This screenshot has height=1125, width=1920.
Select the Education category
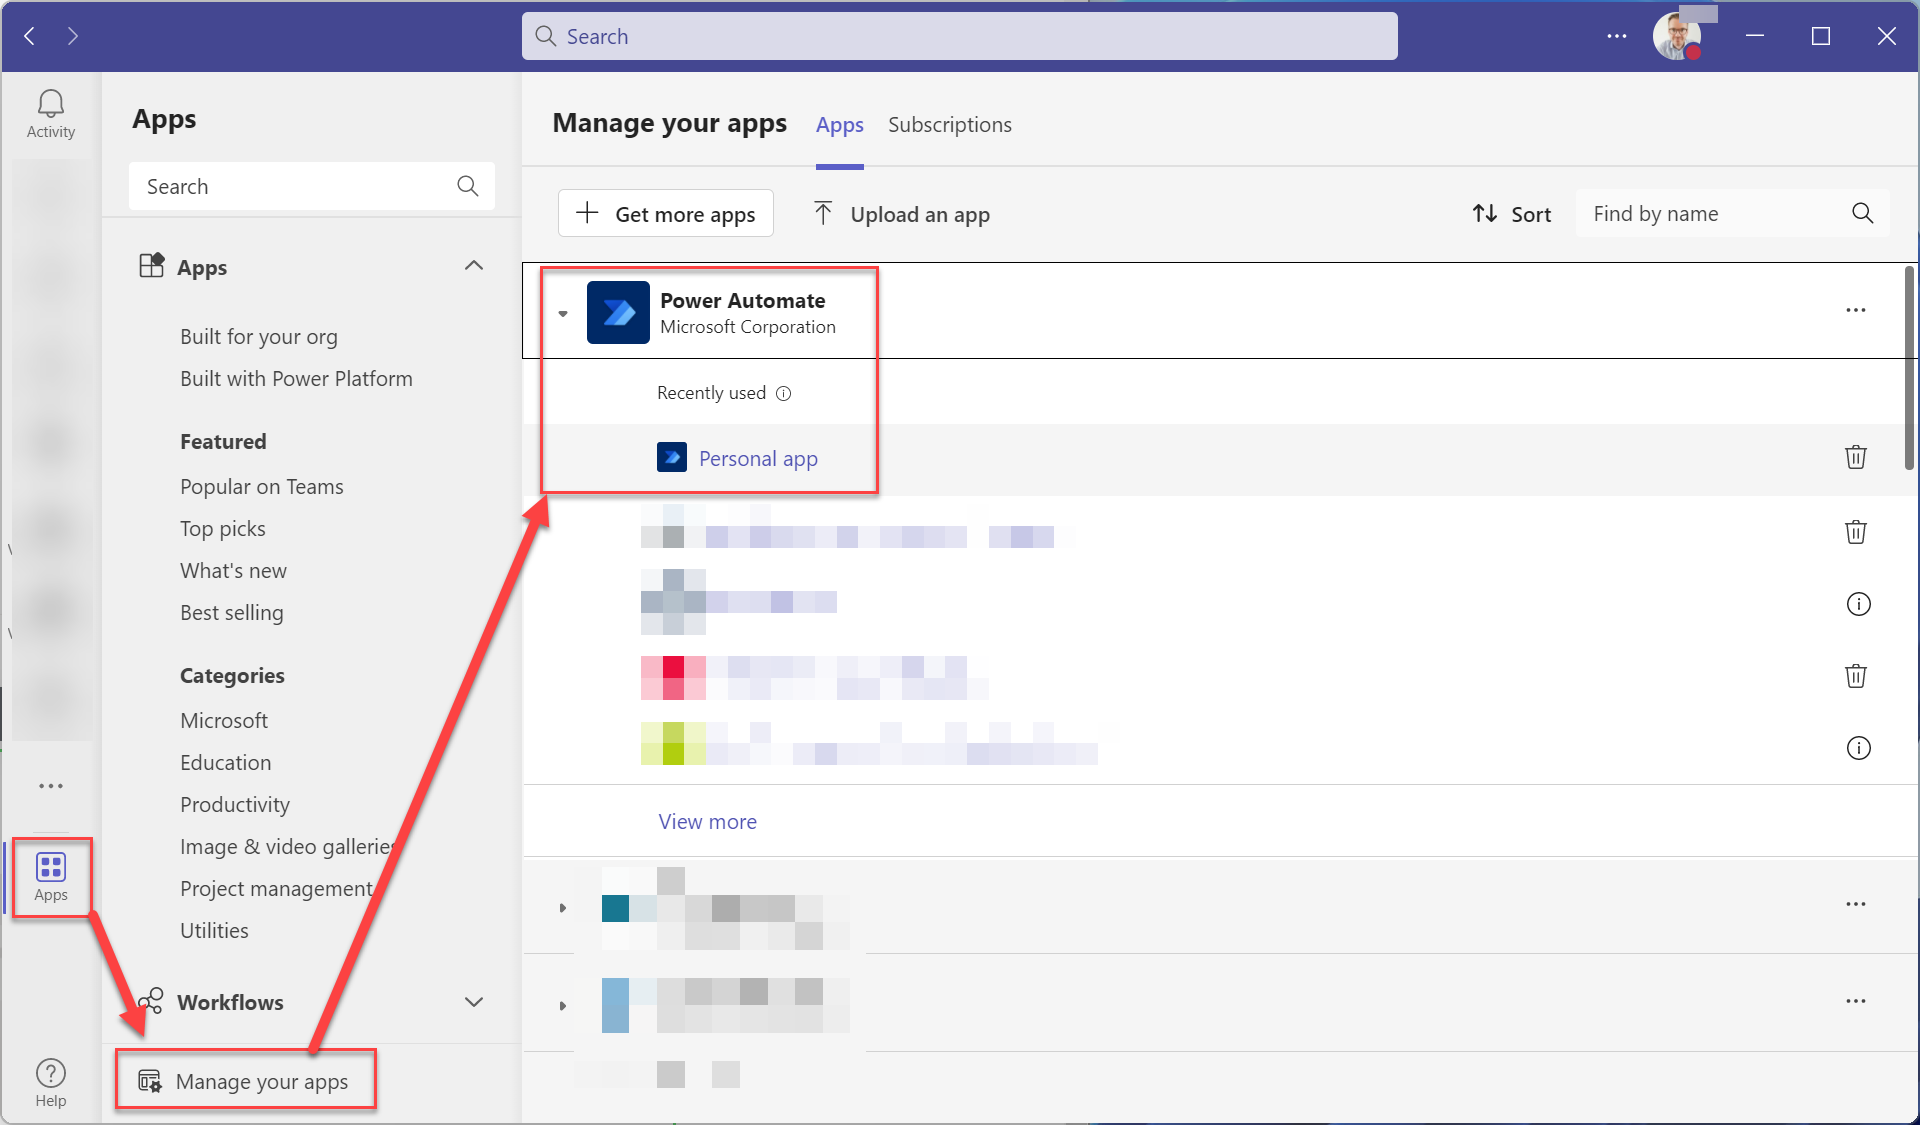225,762
